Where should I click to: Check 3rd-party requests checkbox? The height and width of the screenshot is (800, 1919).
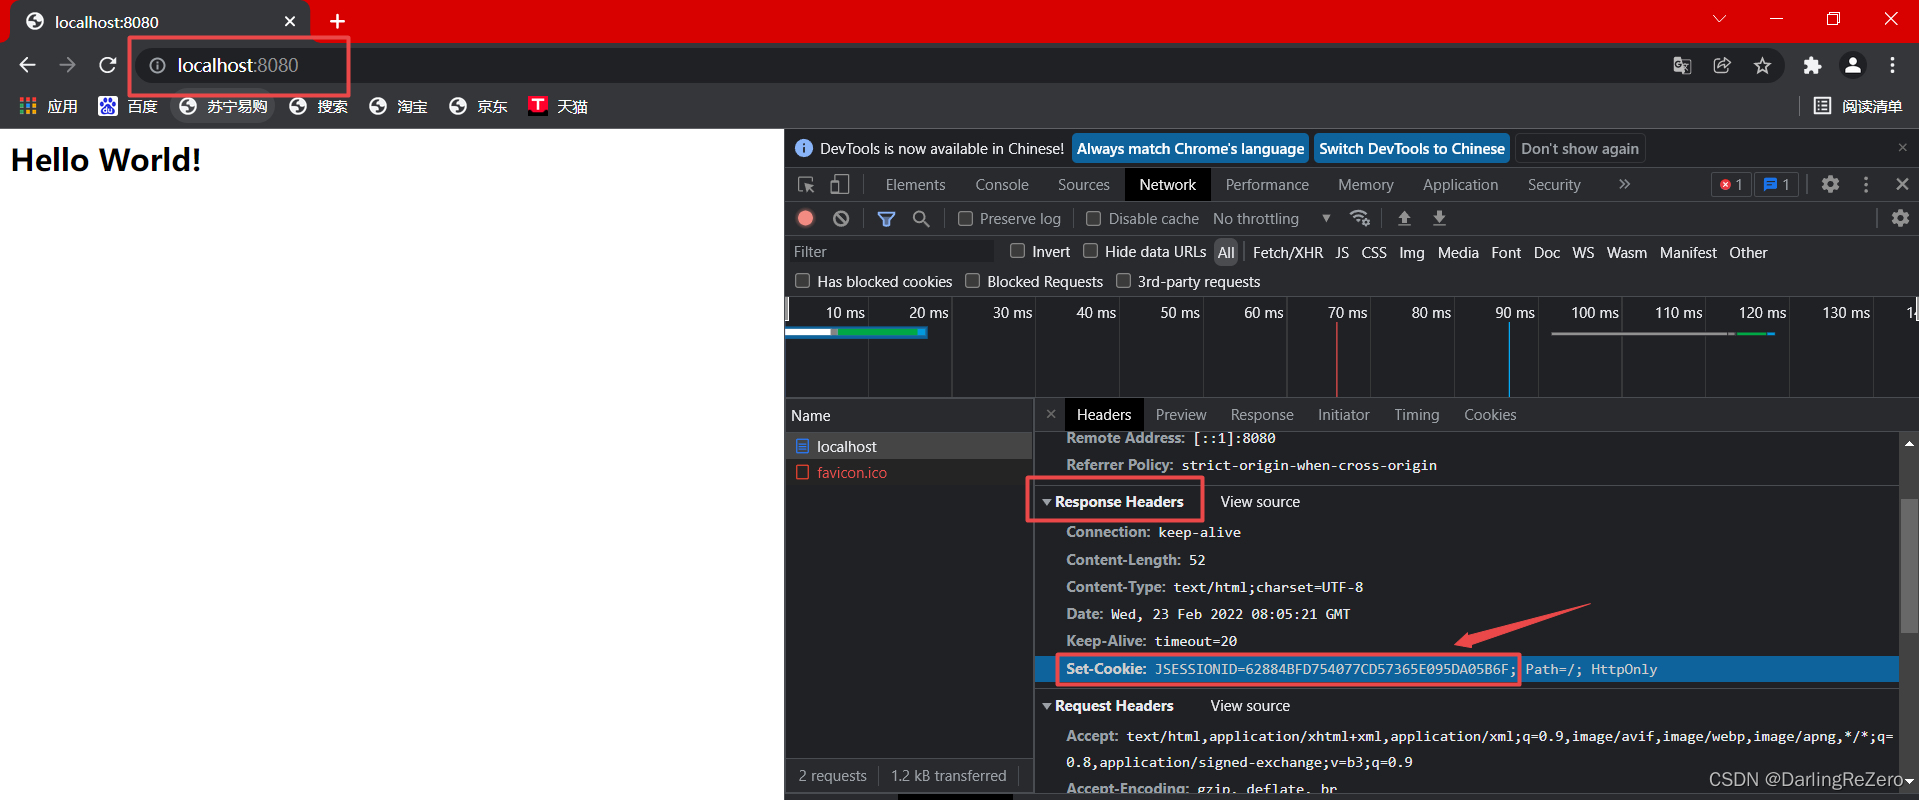coord(1123,281)
